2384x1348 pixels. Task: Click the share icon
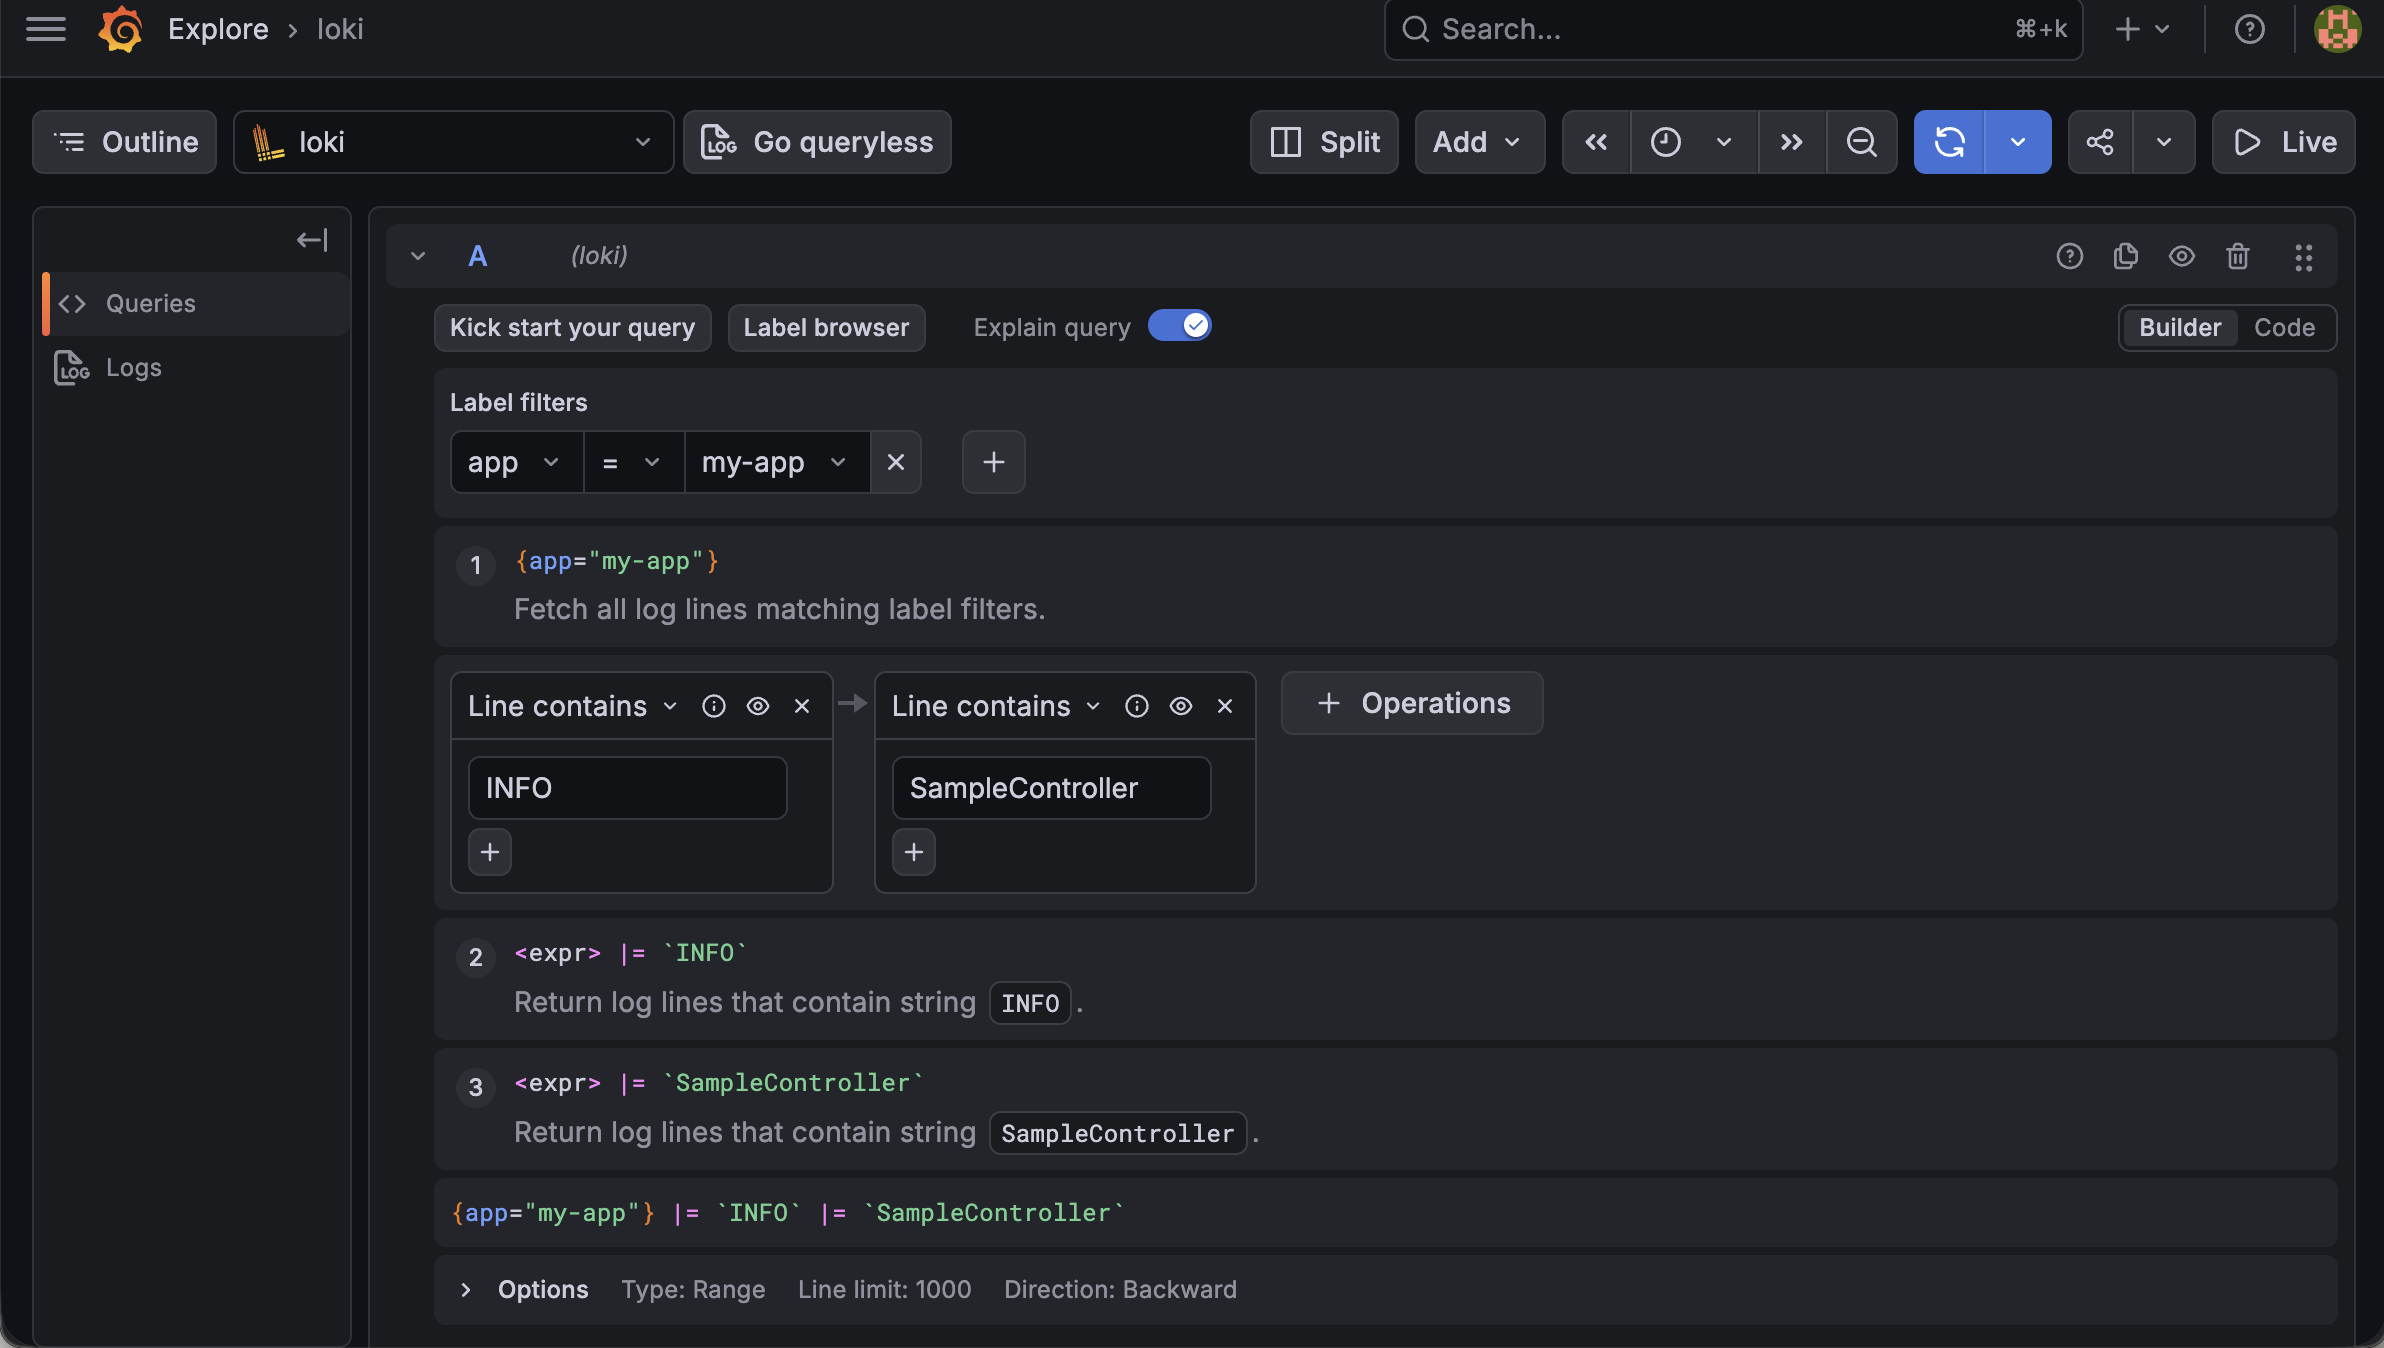pos(2100,142)
